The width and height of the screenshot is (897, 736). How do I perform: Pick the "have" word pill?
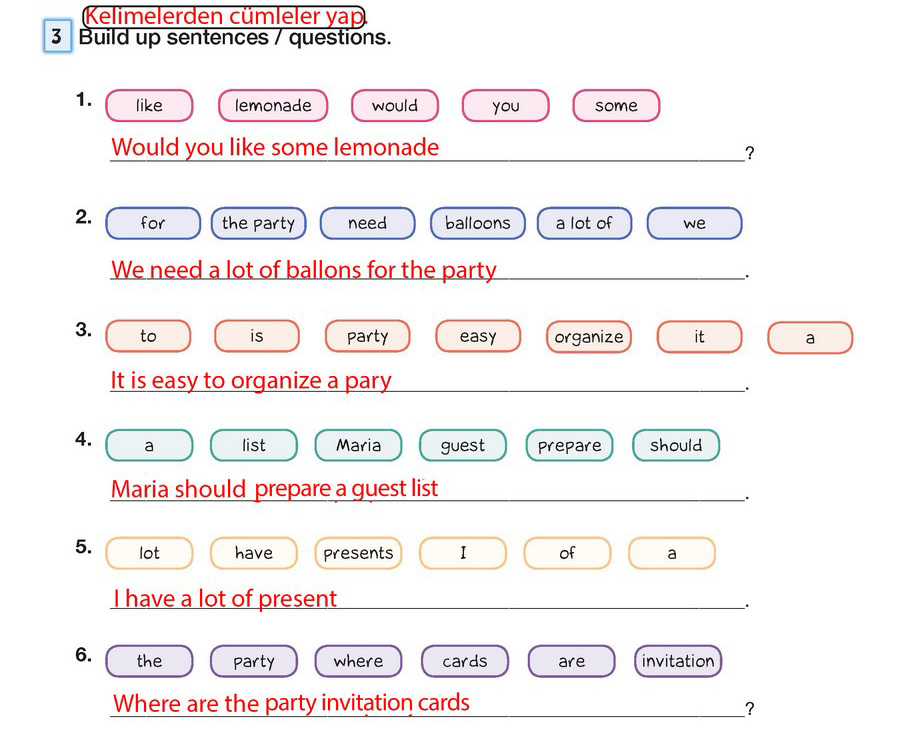(254, 553)
